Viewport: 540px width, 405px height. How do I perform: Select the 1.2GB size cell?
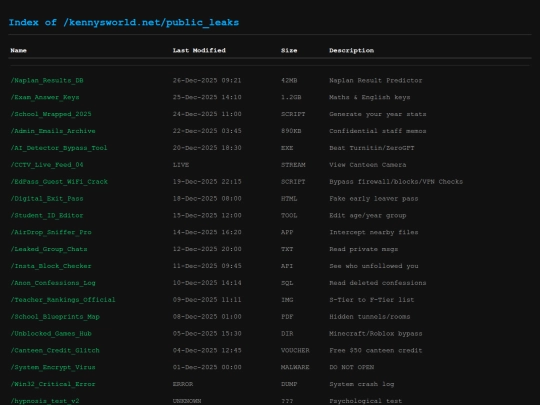(x=291, y=97)
